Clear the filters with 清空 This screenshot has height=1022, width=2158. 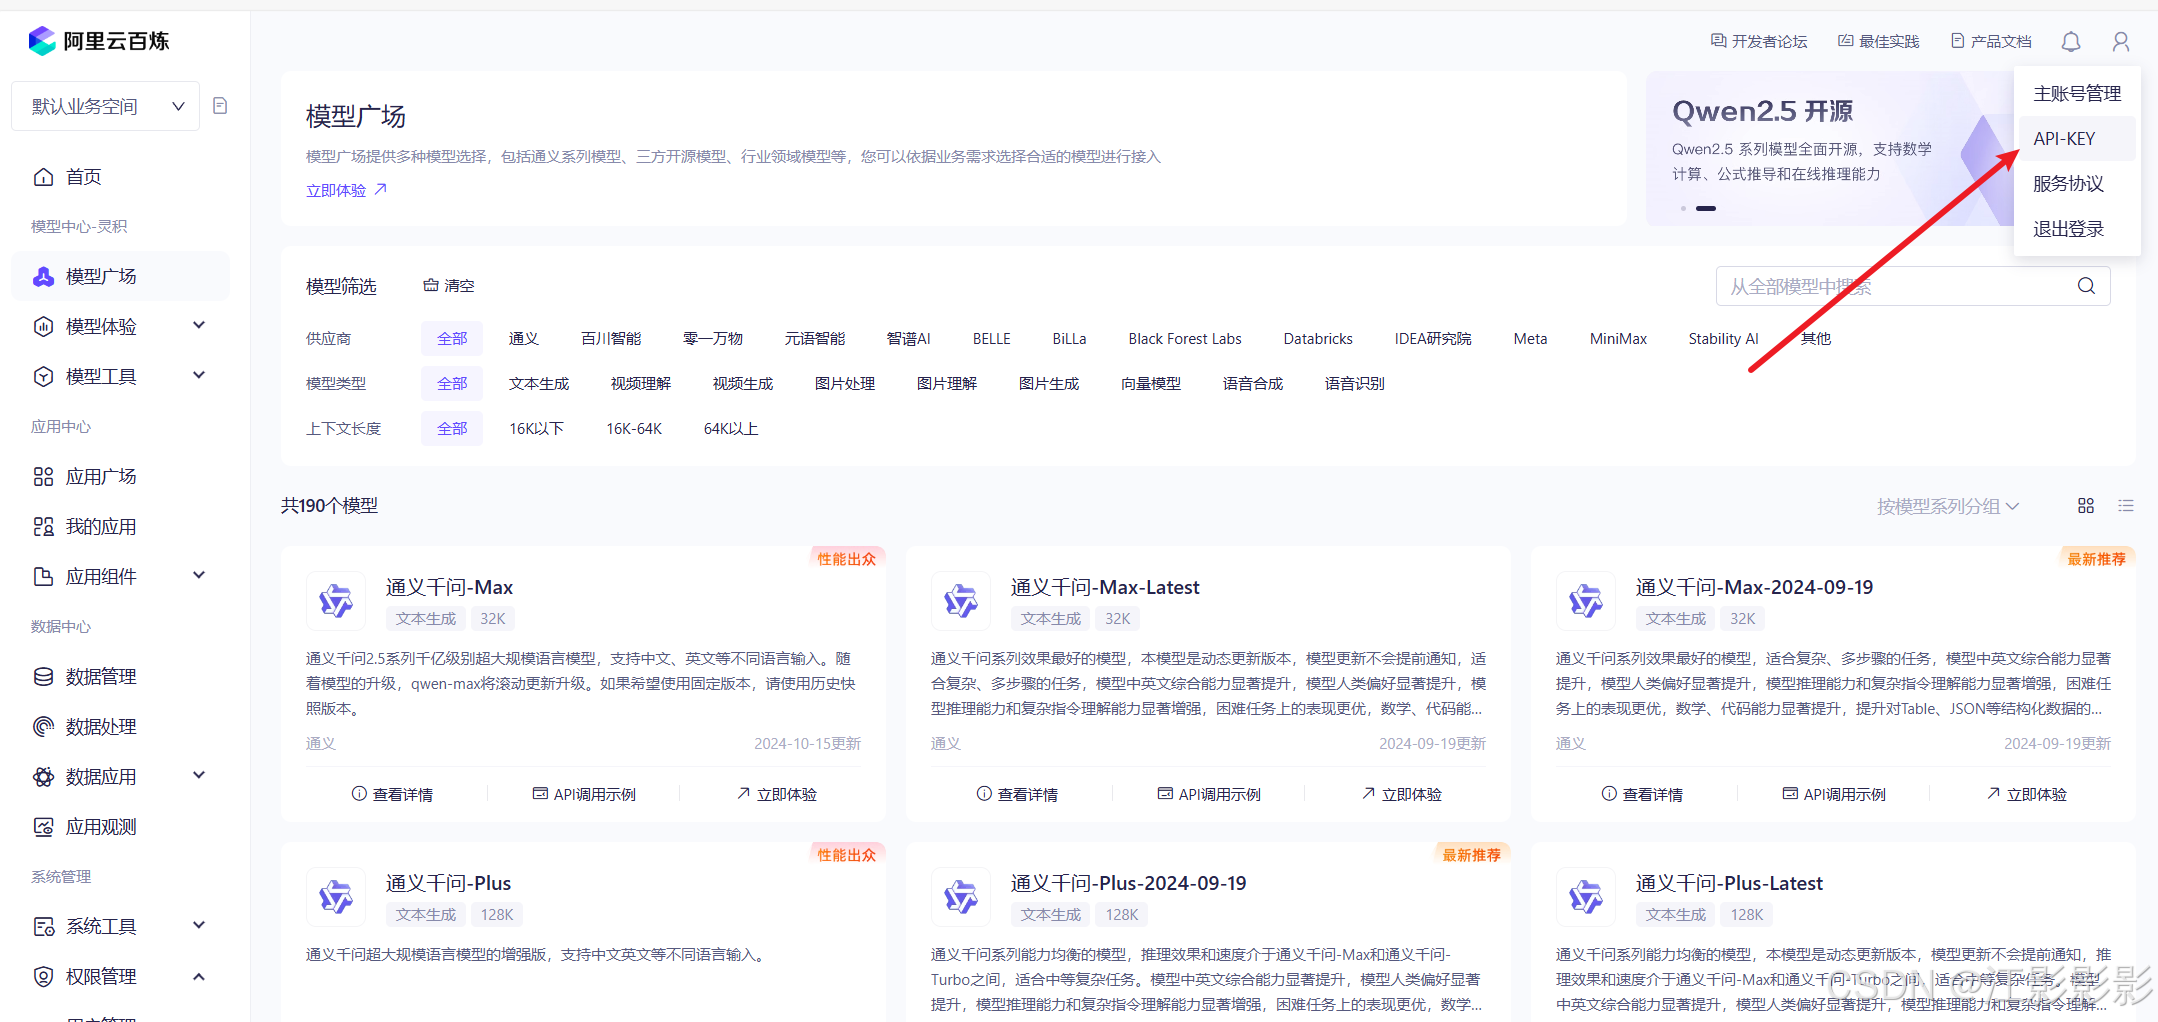point(449,286)
